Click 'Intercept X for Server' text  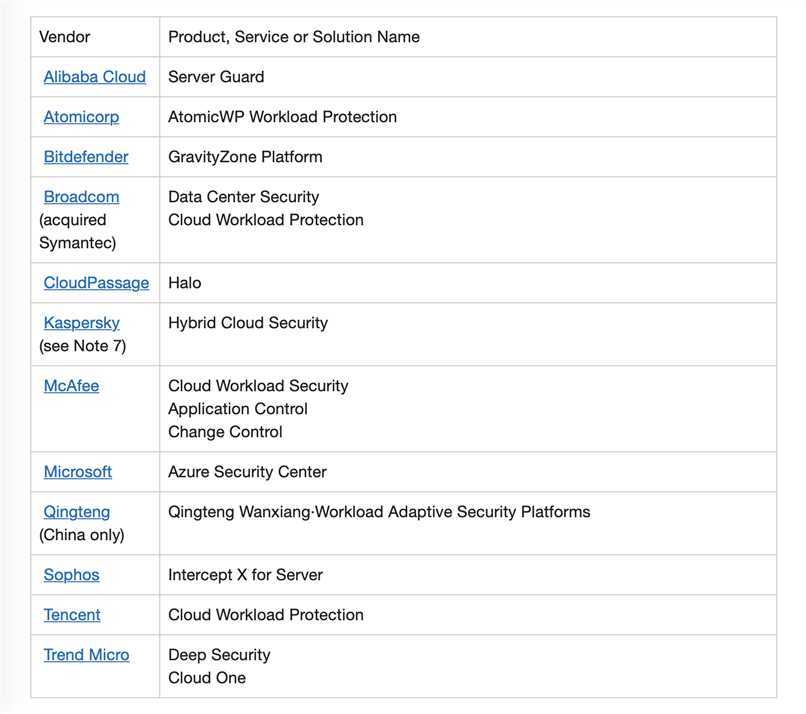click(245, 575)
